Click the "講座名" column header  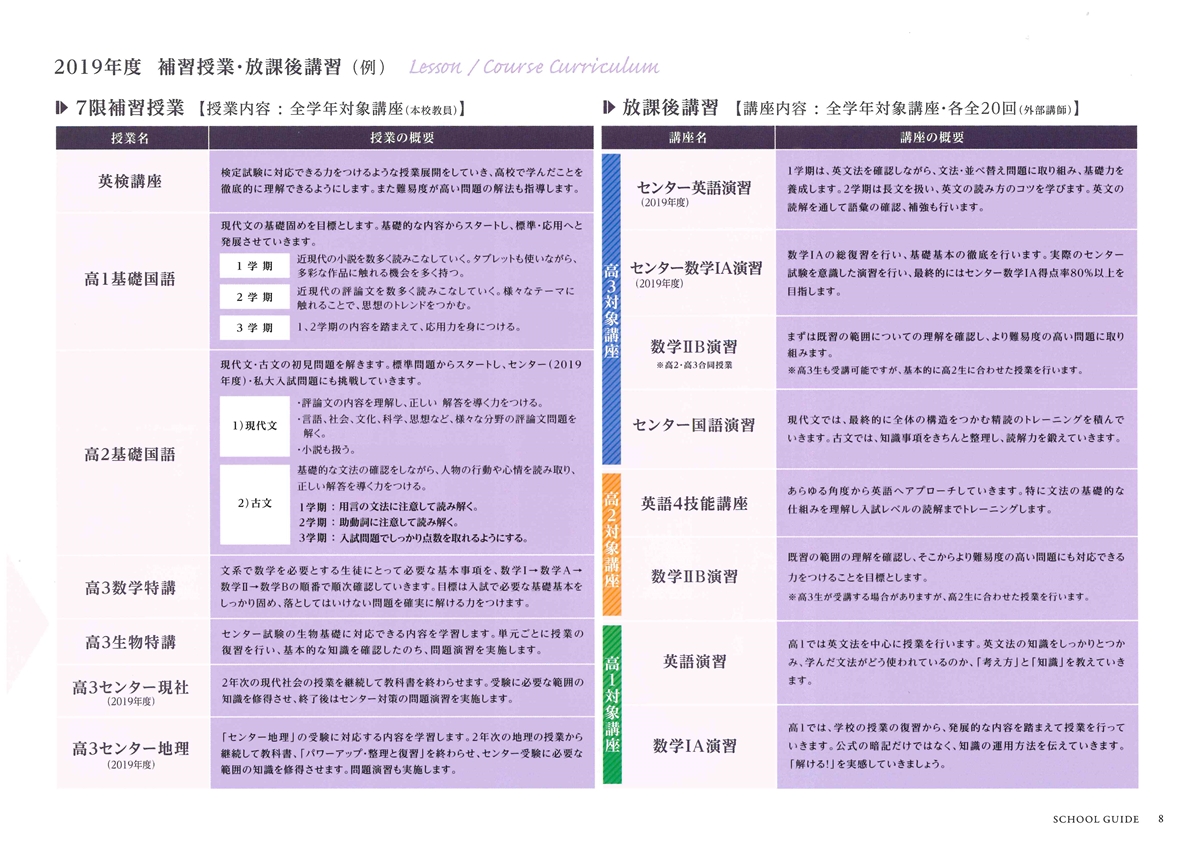688,138
